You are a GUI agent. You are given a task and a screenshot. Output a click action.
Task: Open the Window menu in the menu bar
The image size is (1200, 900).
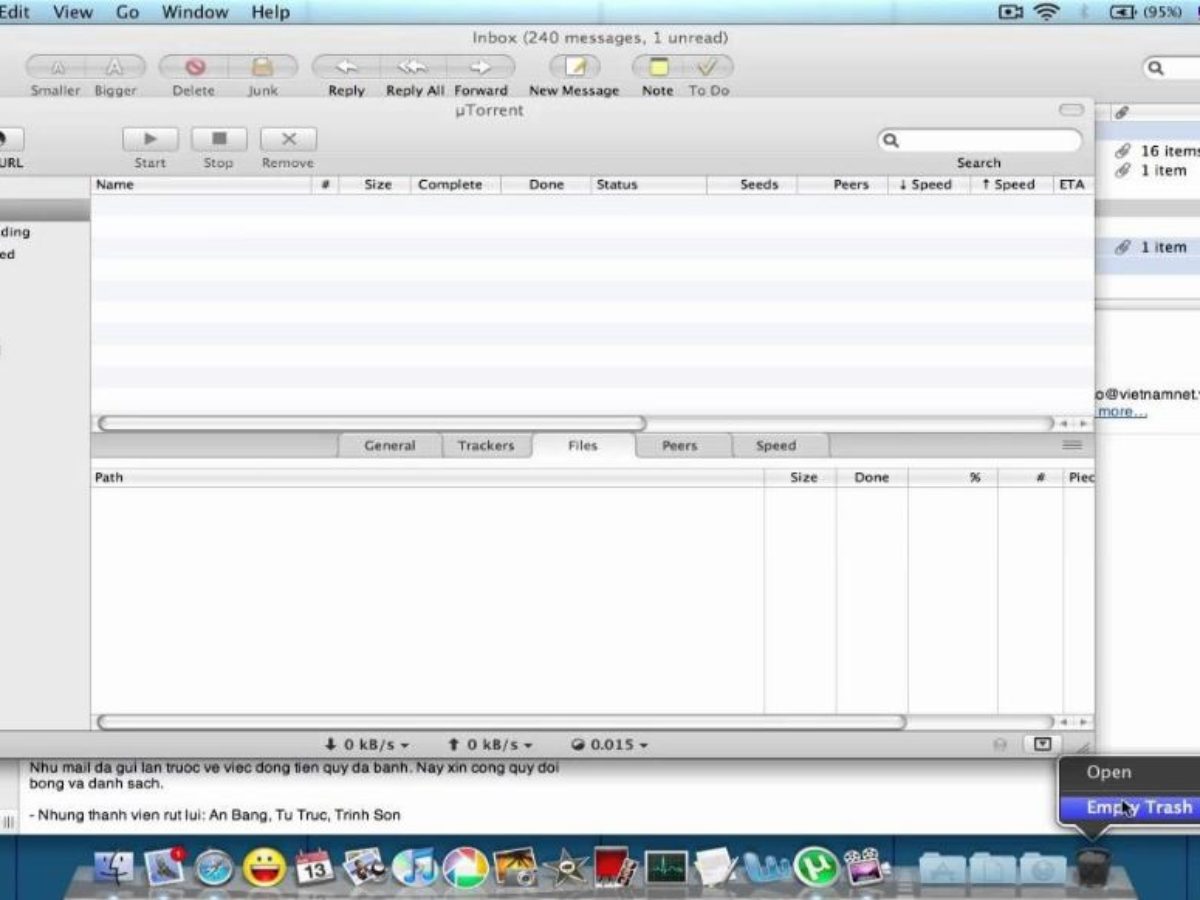click(194, 12)
